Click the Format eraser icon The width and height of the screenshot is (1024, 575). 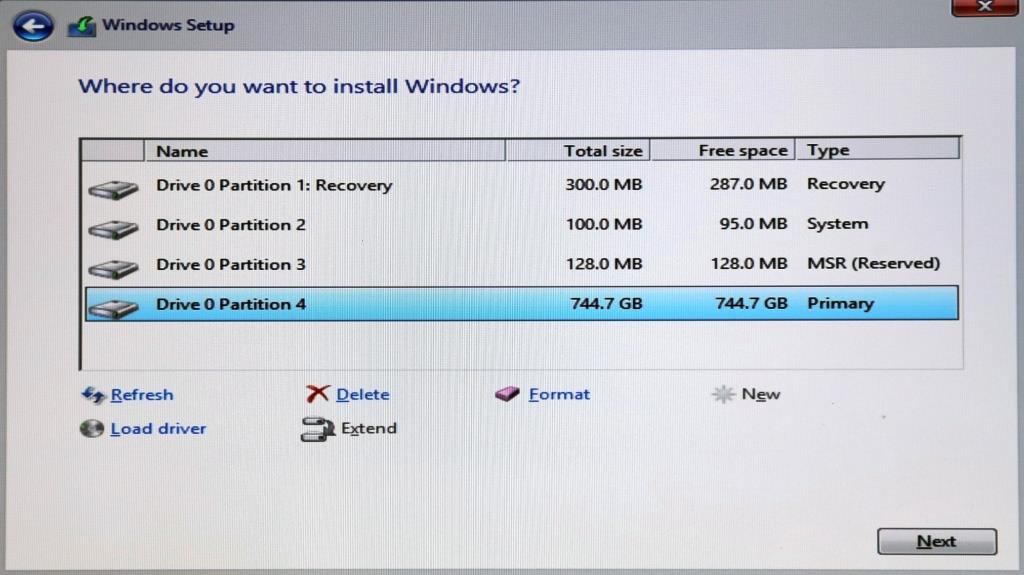coord(508,395)
